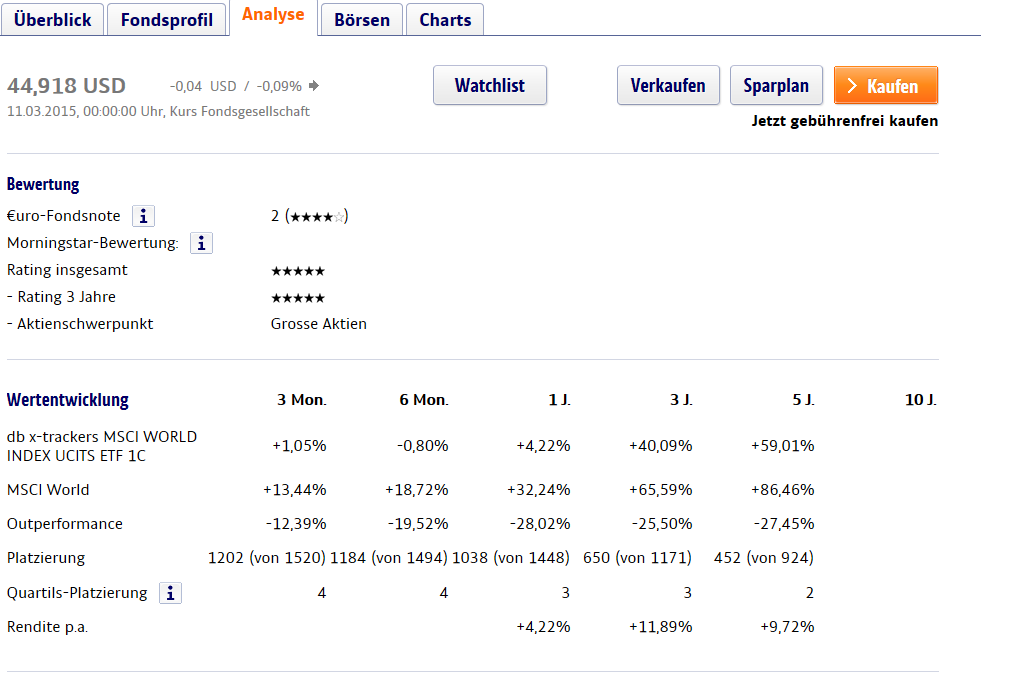Click the 'MSCI World' row label
Image resolution: width=1009 pixels, height=674 pixels.
coord(48,490)
